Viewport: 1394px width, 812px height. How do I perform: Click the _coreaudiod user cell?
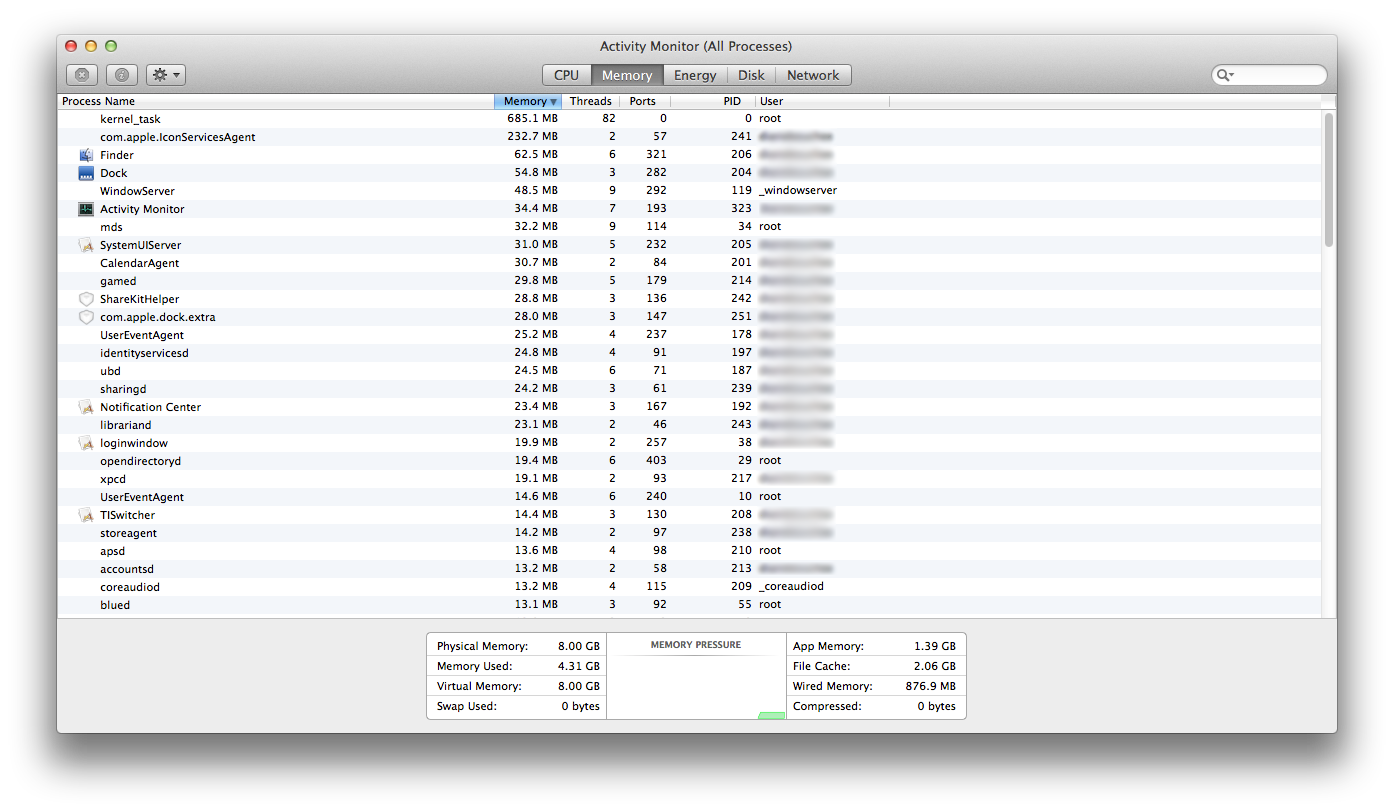tap(791, 586)
